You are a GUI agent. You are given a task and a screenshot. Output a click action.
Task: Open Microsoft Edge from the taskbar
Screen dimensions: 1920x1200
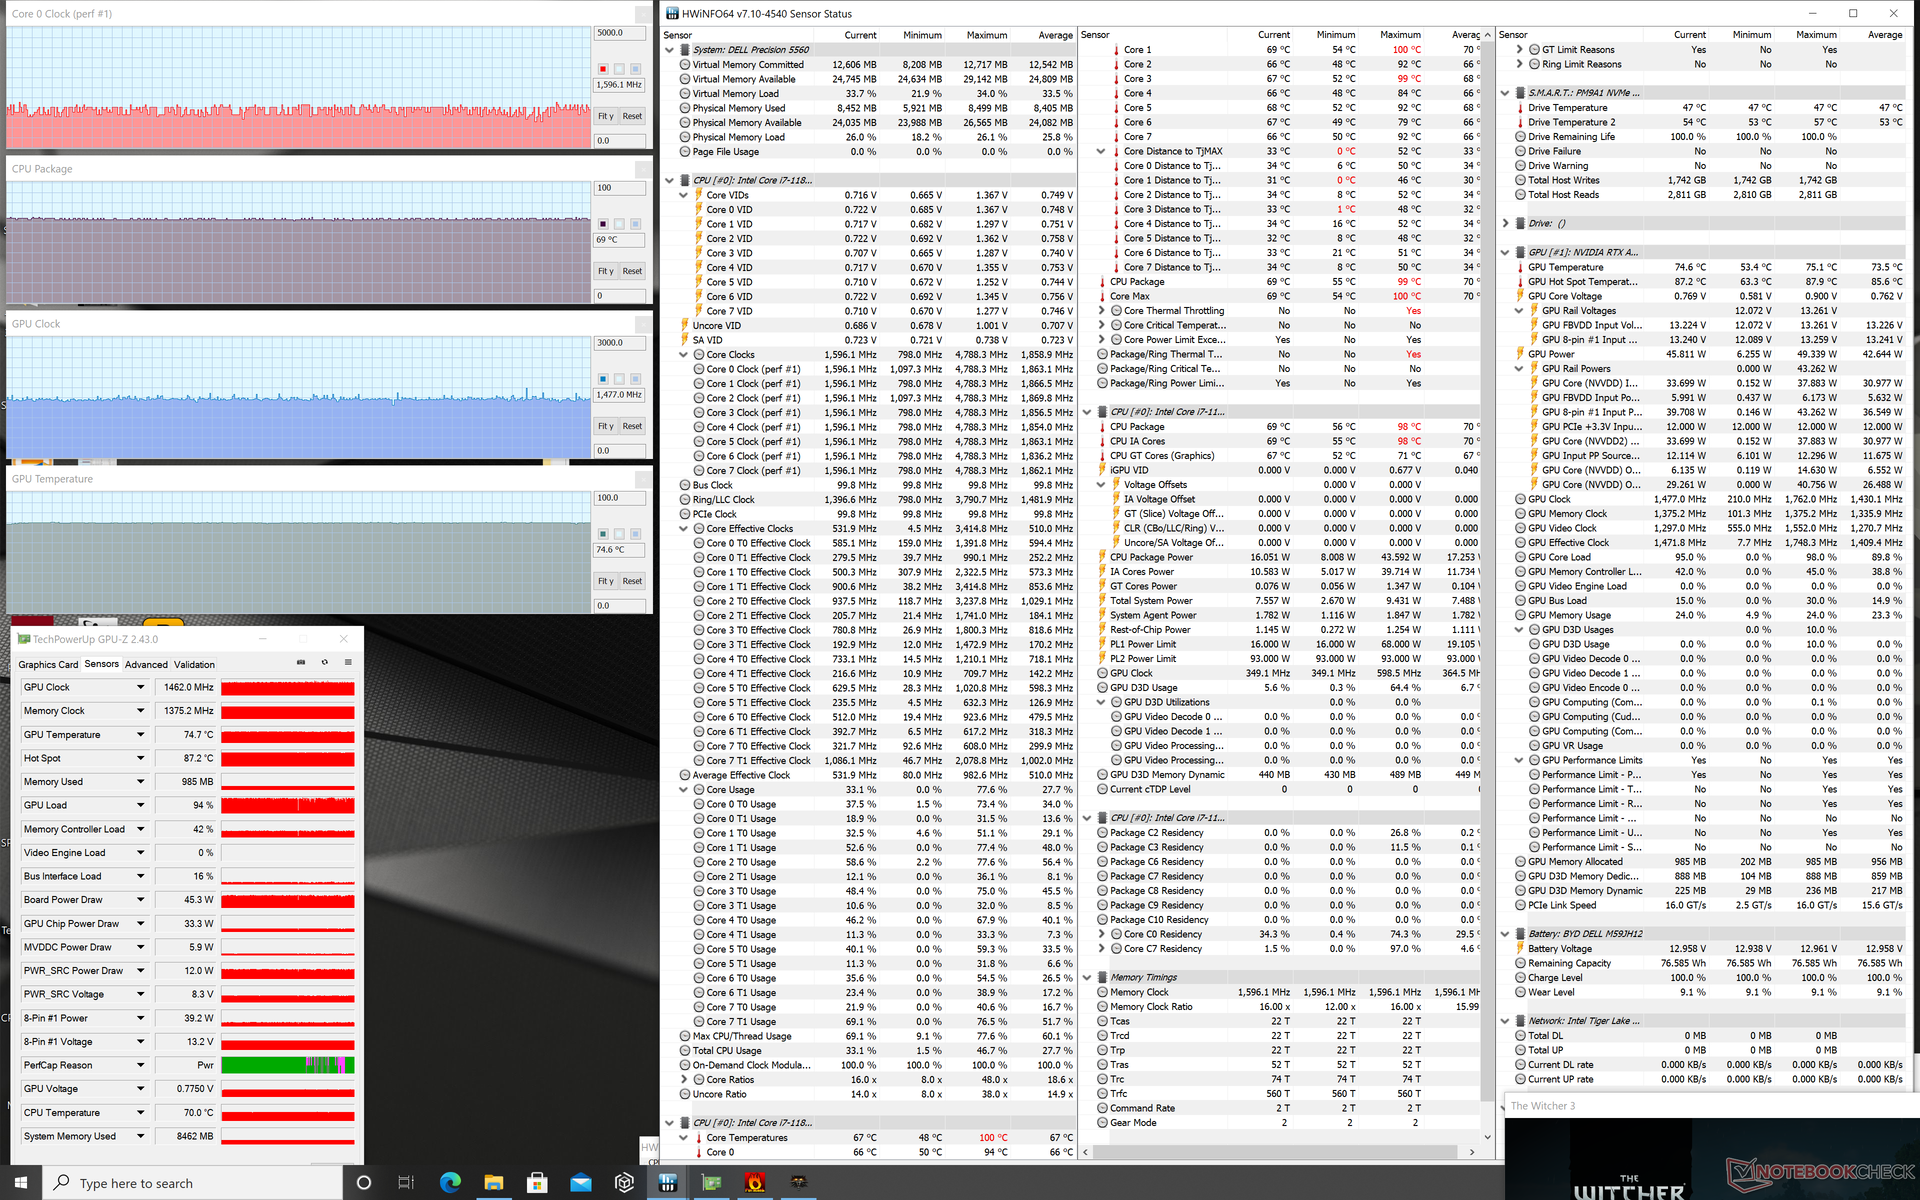click(x=450, y=1183)
